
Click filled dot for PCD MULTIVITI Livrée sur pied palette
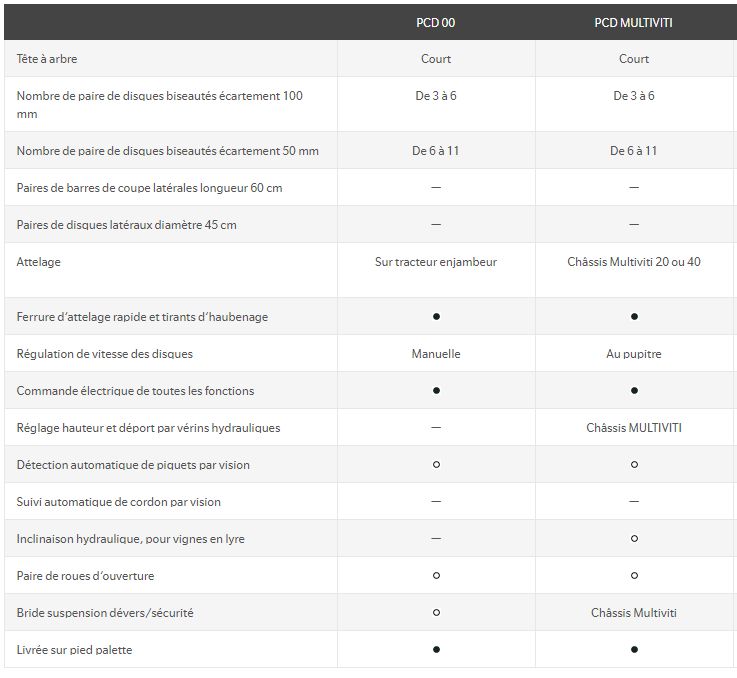[634, 650]
